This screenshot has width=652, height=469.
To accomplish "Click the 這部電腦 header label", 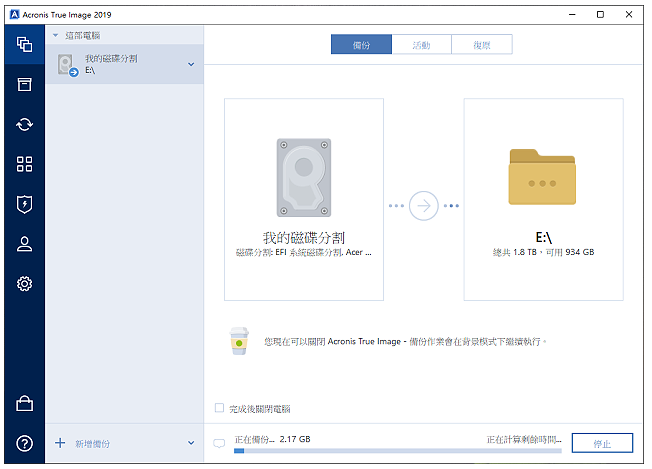I will click(x=83, y=36).
